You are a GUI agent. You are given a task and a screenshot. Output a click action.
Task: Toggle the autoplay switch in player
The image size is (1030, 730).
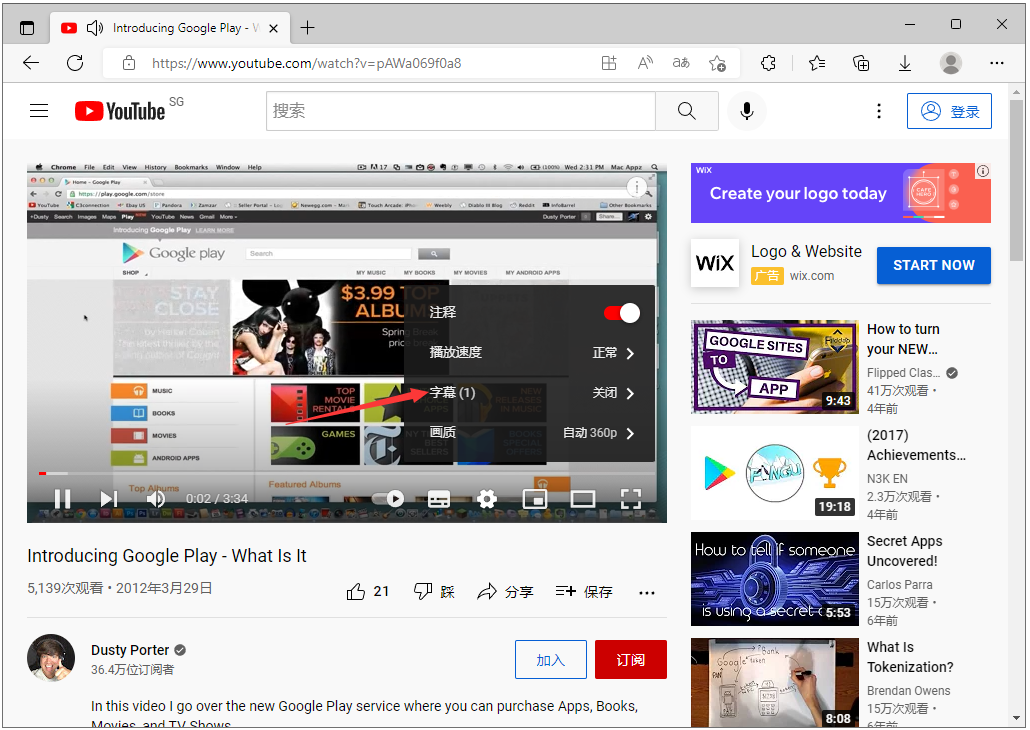(388, 499)
